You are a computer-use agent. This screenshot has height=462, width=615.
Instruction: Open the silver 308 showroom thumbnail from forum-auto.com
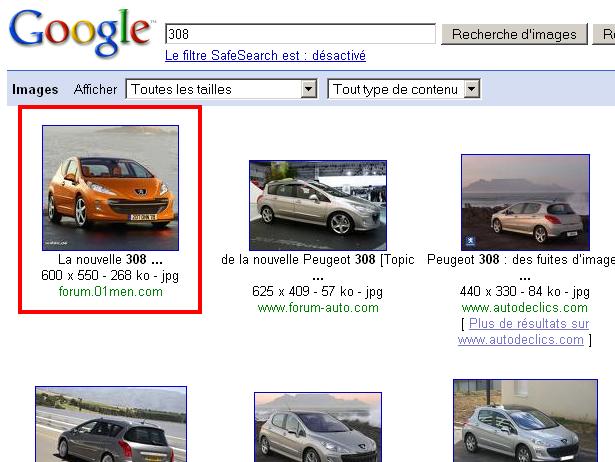pos(318,205)
